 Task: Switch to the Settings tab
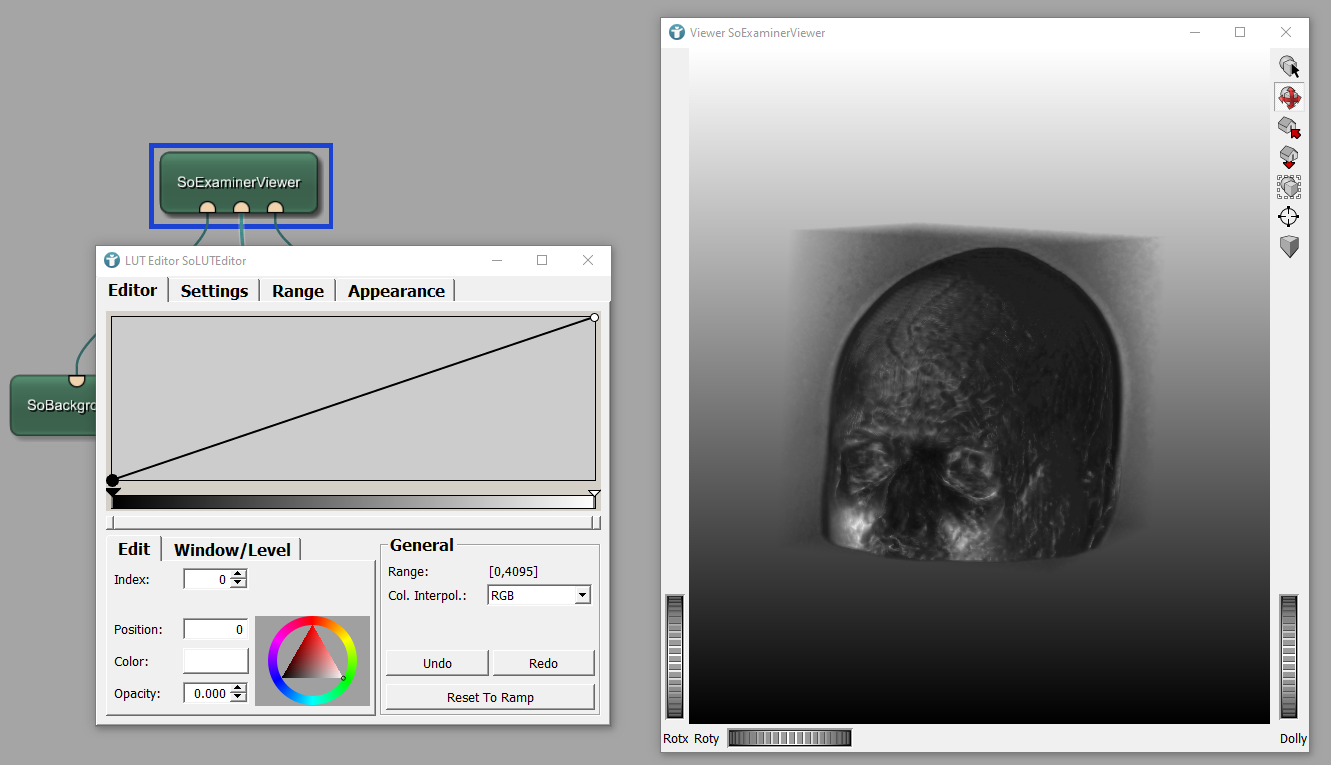(x=214, y=291)
